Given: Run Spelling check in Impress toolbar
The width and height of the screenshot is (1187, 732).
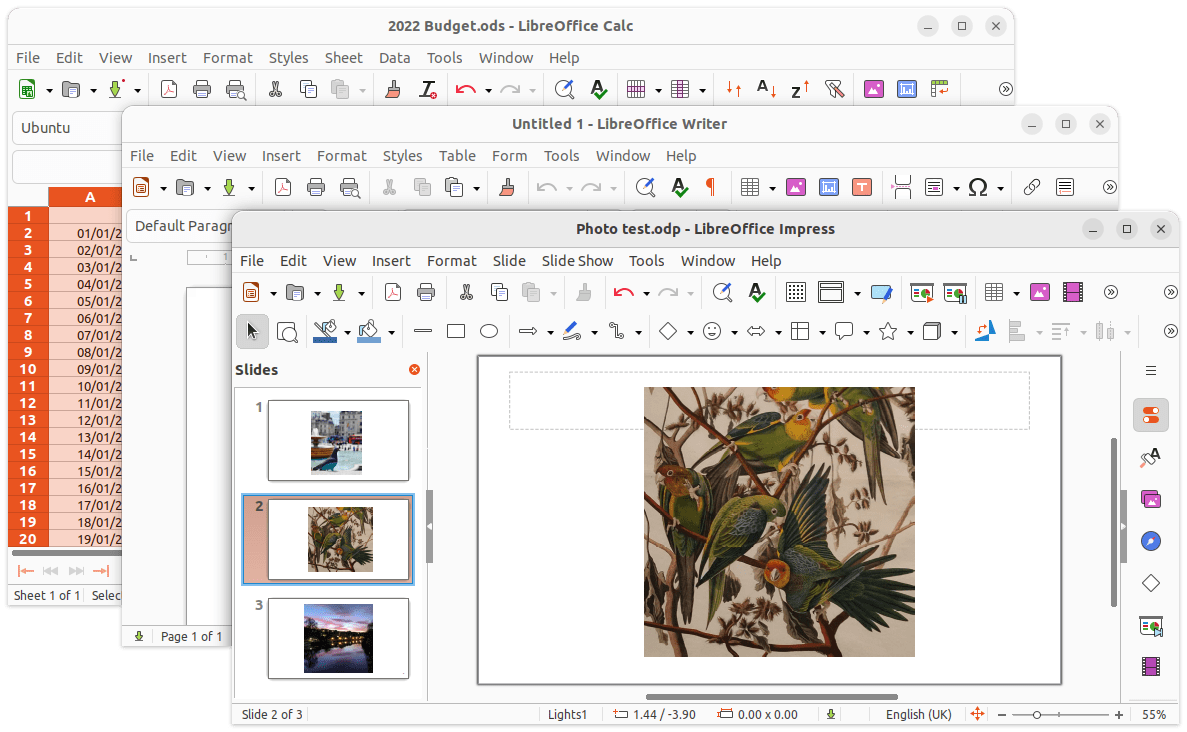Looking at the screenshot, I should click(x=756, y=292).
